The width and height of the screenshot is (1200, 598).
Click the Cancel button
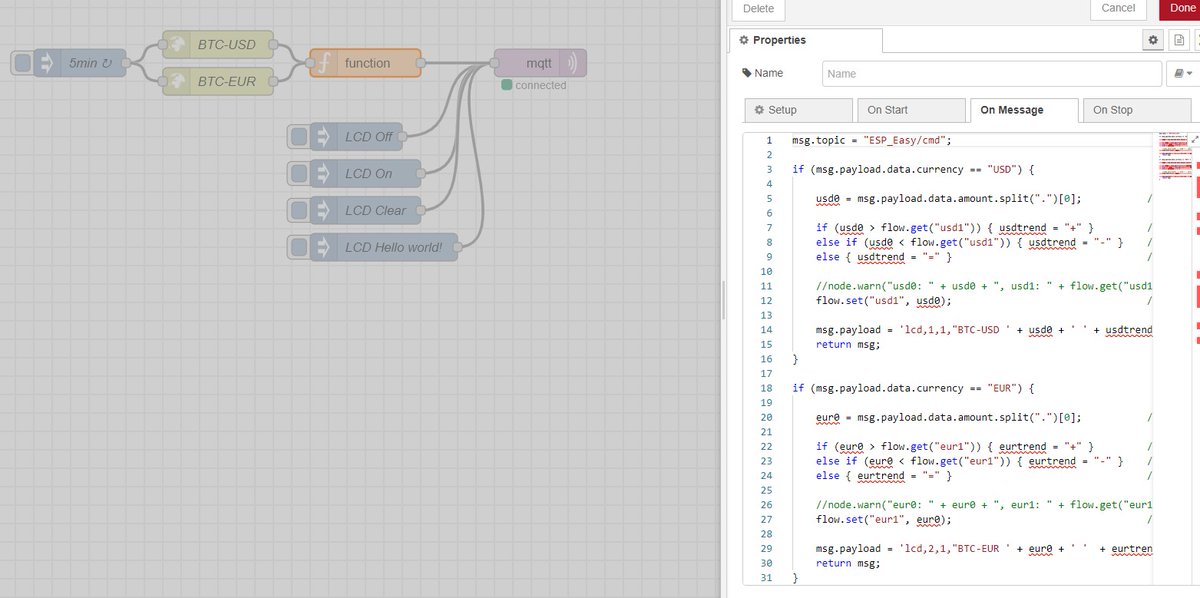click(1118, 8)
